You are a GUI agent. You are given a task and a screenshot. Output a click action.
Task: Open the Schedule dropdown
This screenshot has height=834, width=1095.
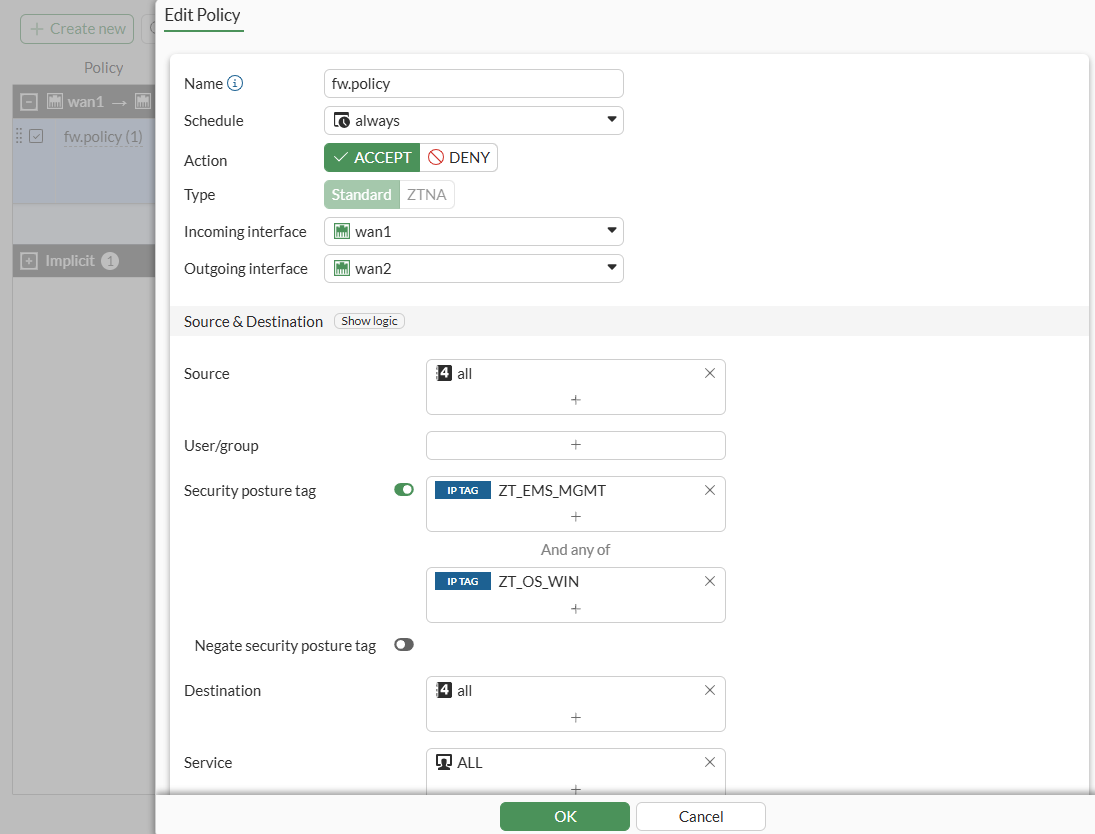click(610, 119)
